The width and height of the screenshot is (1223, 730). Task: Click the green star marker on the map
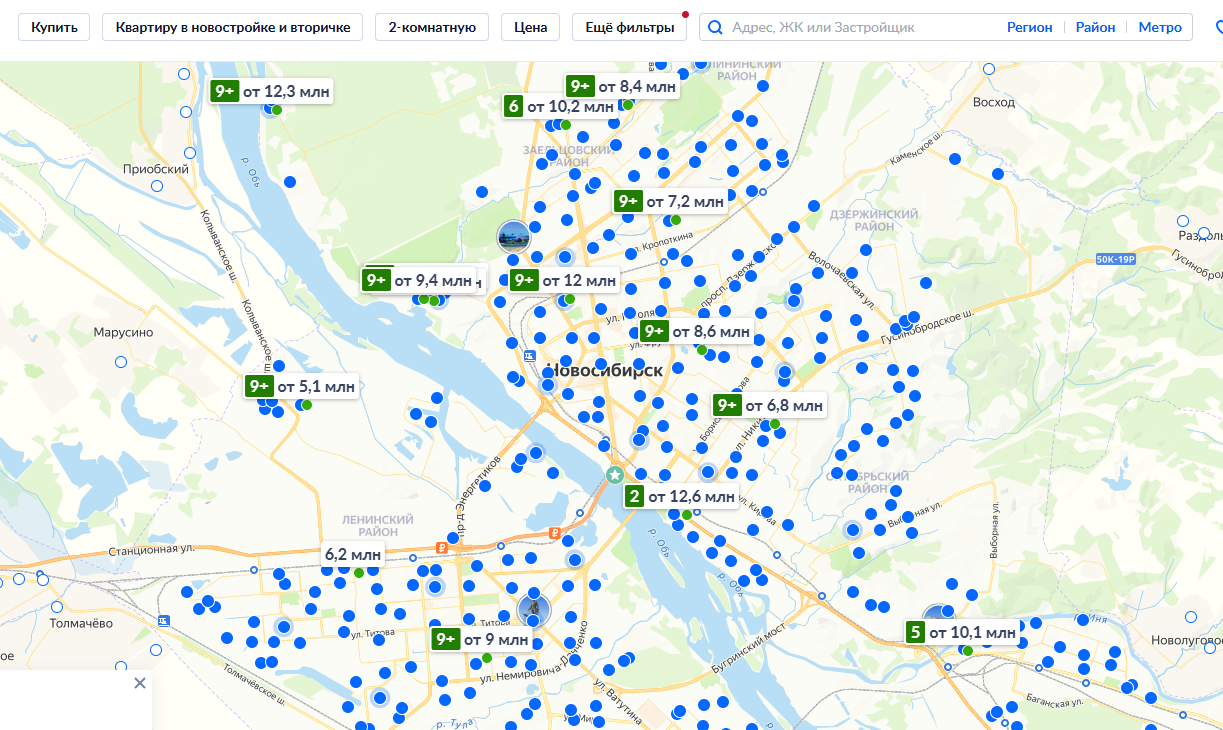coord(614,474)
